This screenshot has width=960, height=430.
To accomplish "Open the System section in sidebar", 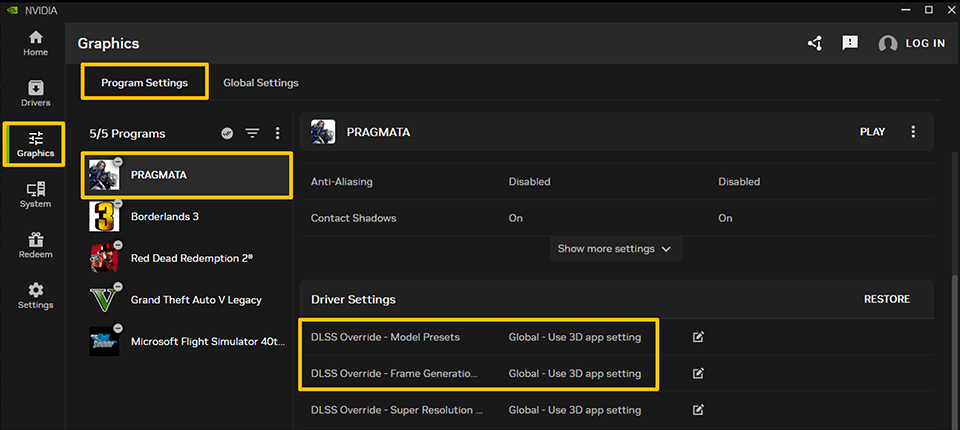I will click(36, 195).
